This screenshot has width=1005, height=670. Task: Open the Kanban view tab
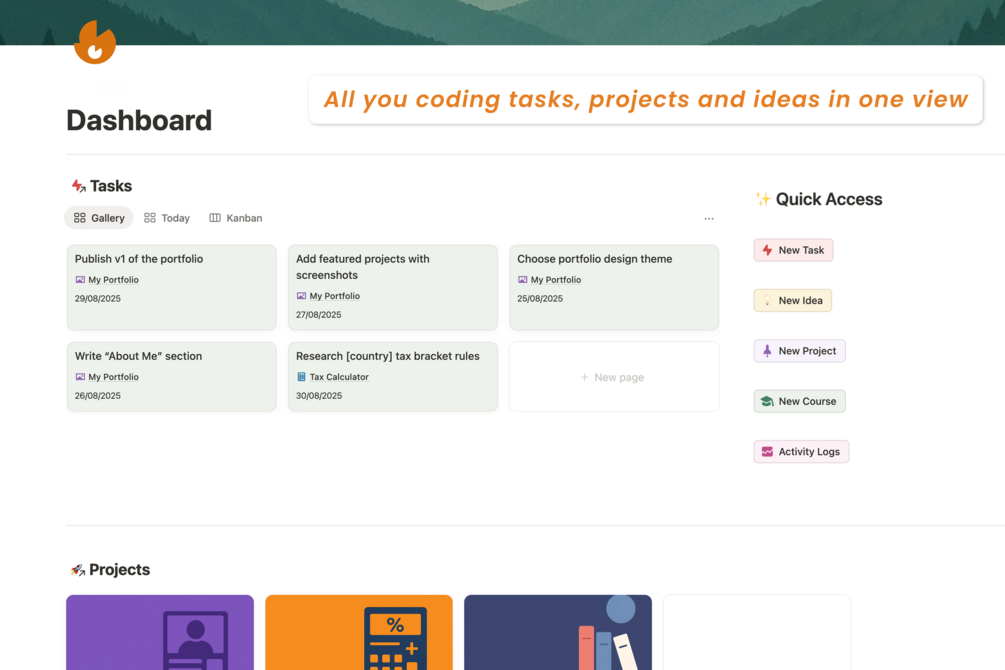click(235, 218)
